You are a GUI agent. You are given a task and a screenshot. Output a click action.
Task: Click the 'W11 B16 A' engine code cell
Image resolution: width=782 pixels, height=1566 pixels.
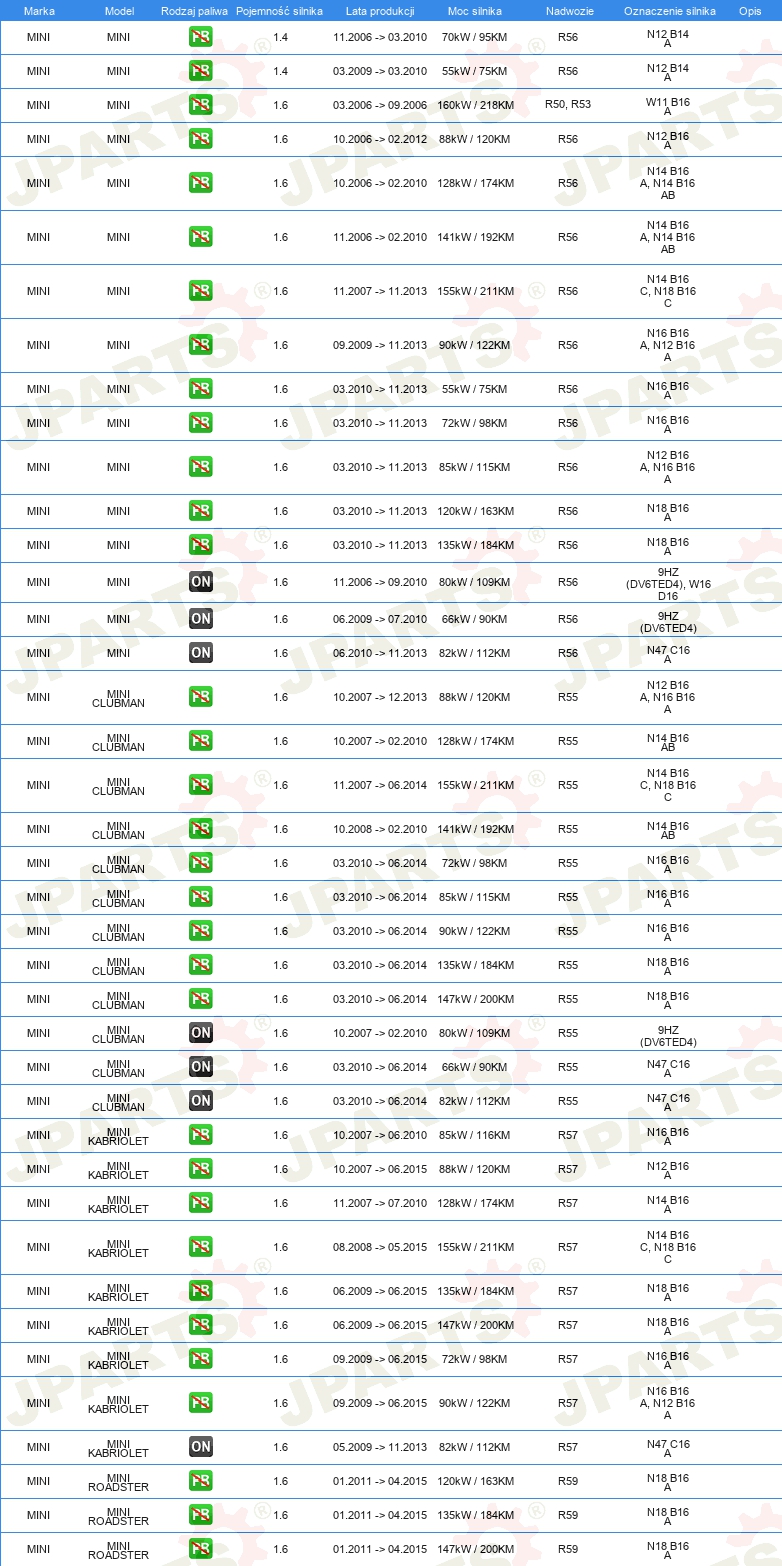[668, 105]
